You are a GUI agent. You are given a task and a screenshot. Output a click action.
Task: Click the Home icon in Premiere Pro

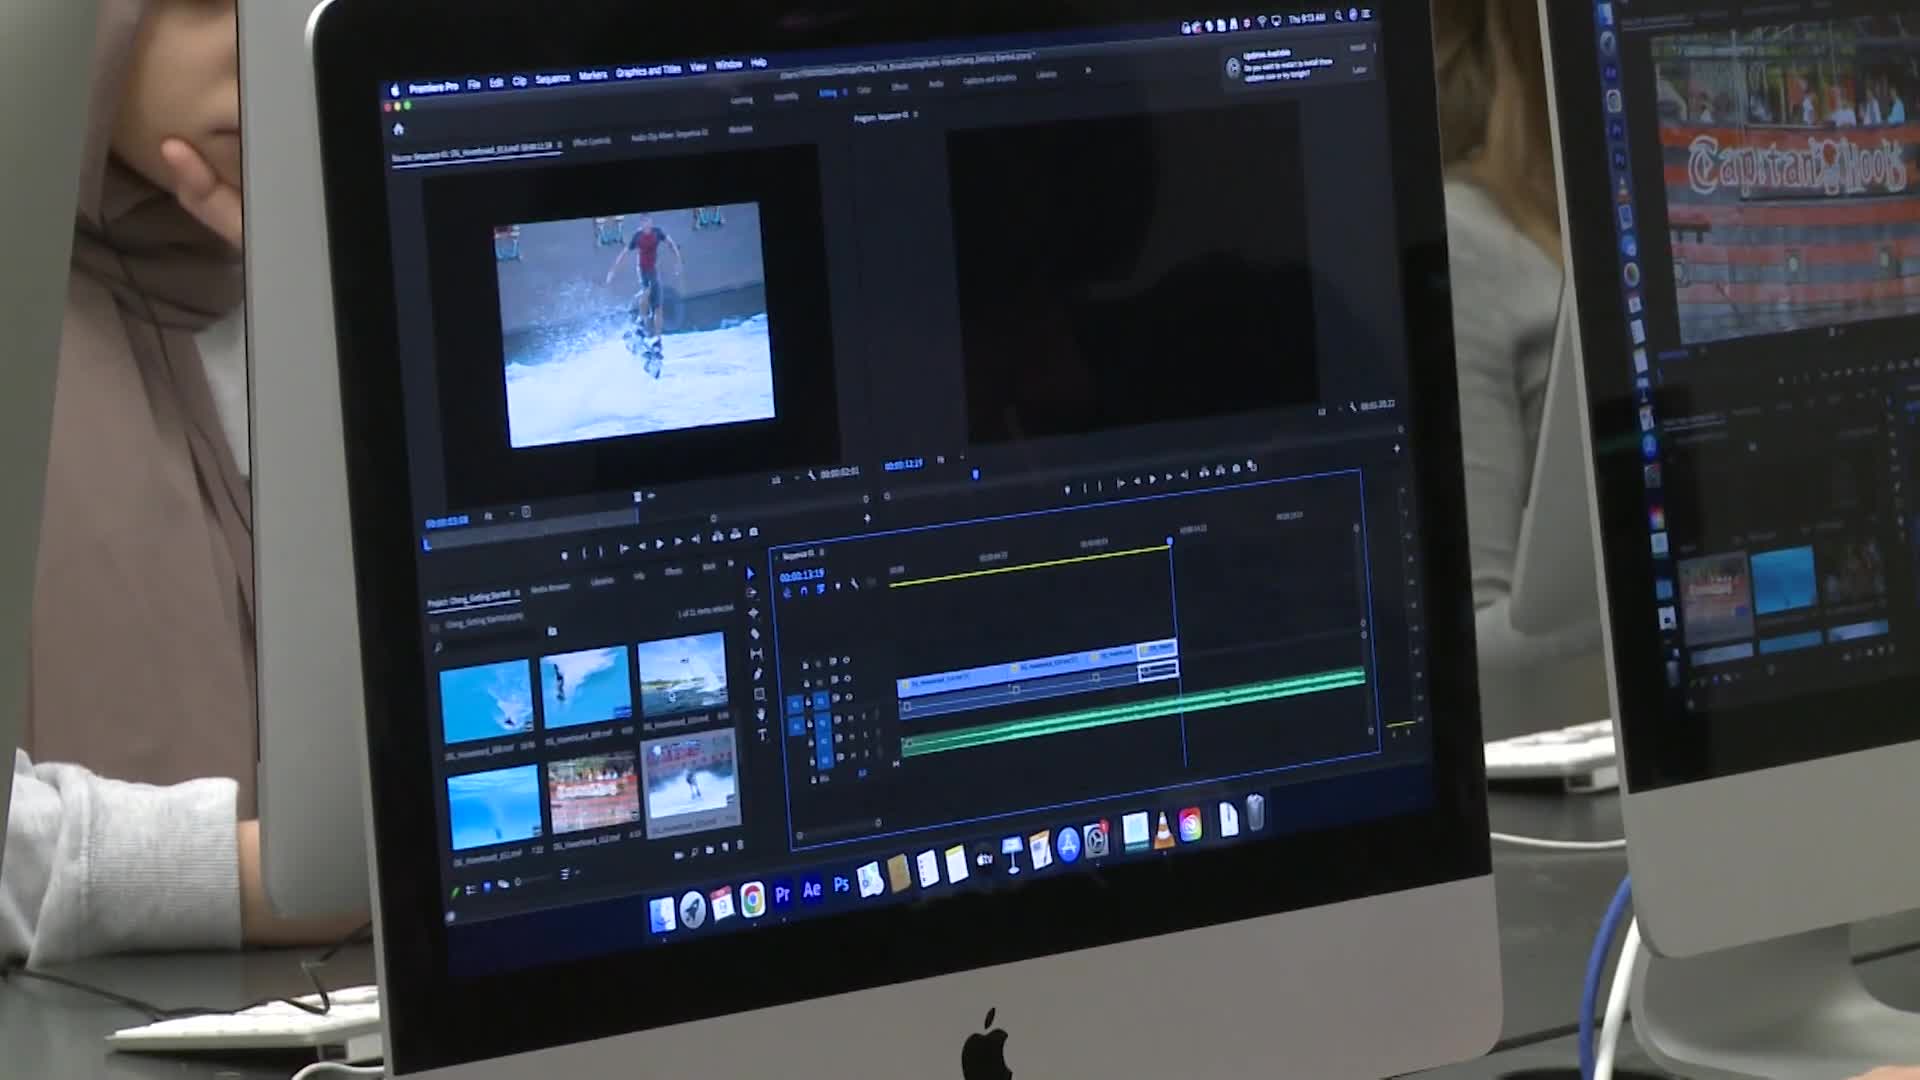tap(398, 129)
